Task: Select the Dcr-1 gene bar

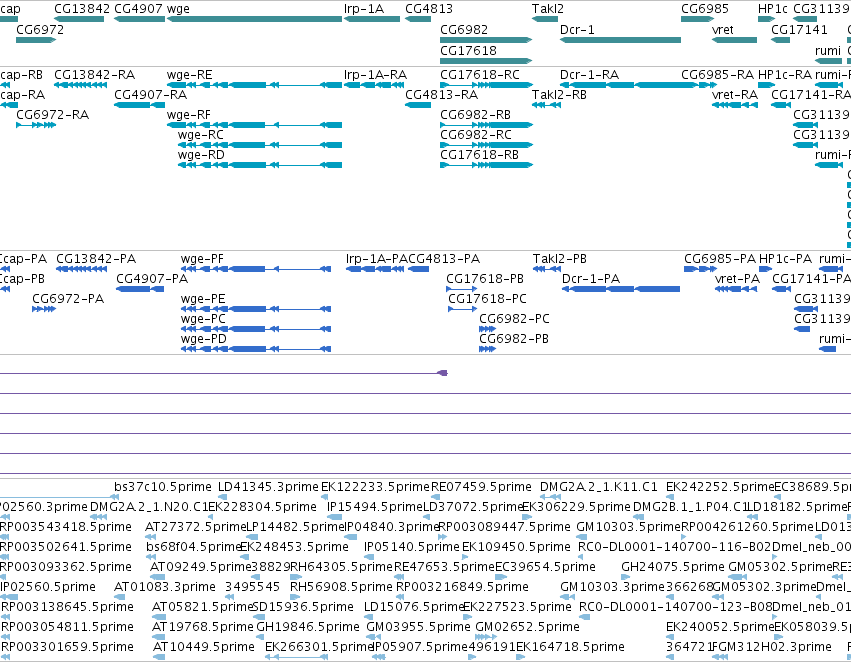Action: [620, 40]
